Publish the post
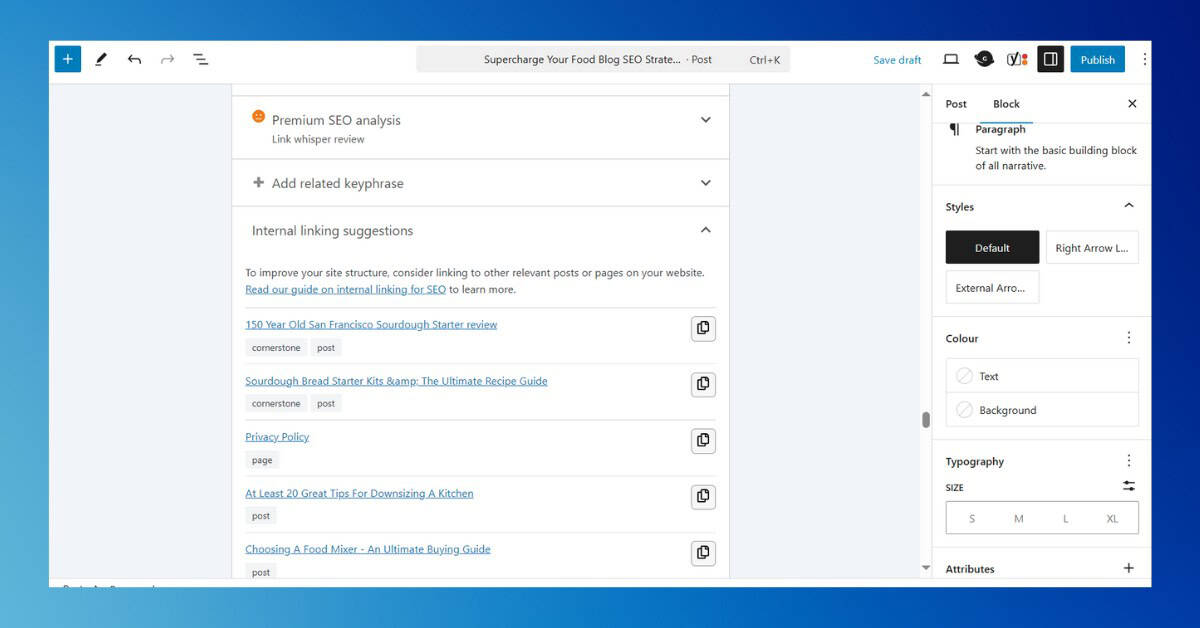Viewport: 1200px width, 628px height. click(x=1097, y=59)
